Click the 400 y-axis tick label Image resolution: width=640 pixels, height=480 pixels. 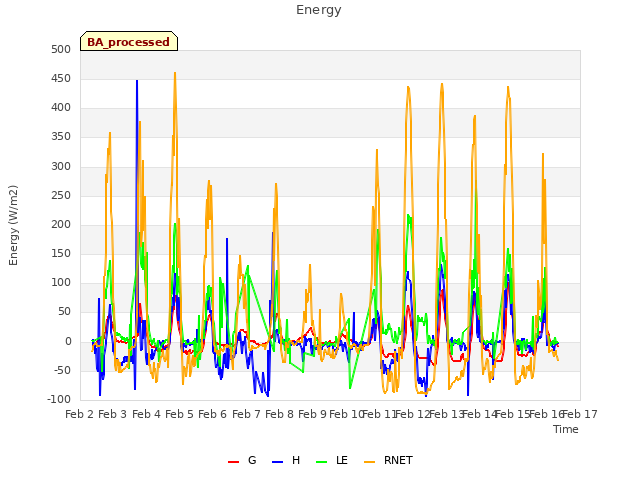(61, 108)
